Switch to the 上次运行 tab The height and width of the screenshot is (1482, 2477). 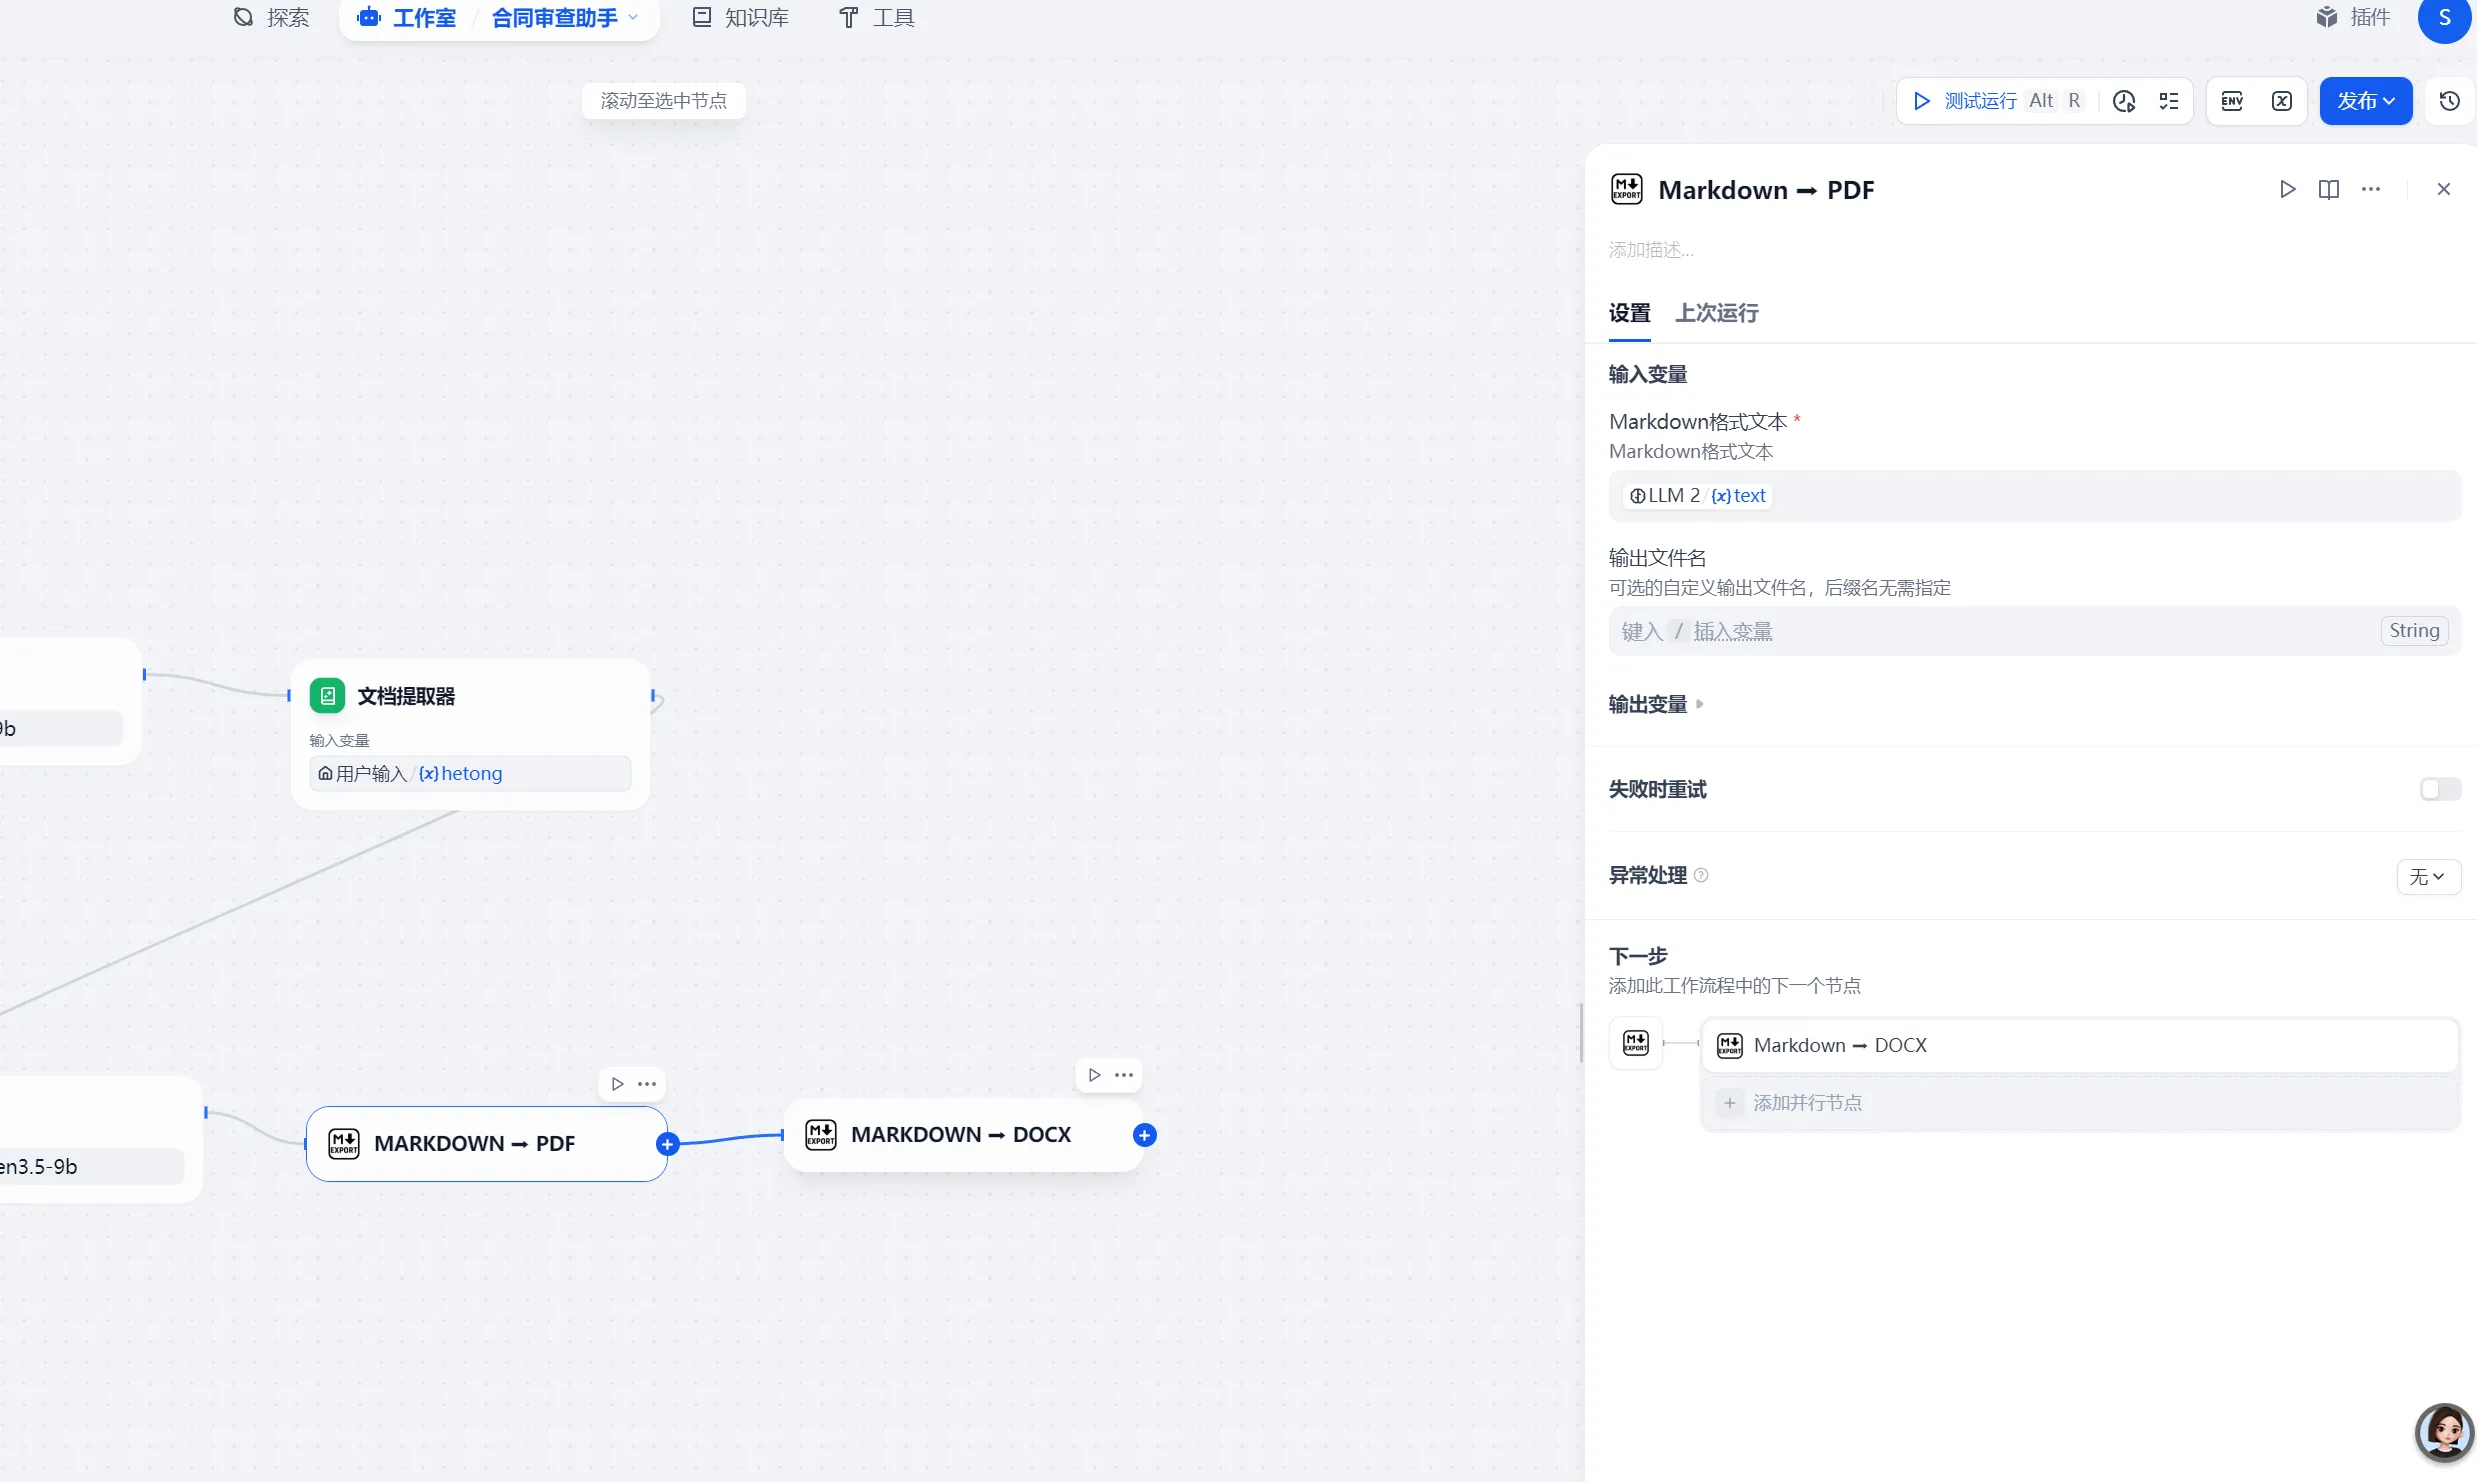(x=1716, y=313)
